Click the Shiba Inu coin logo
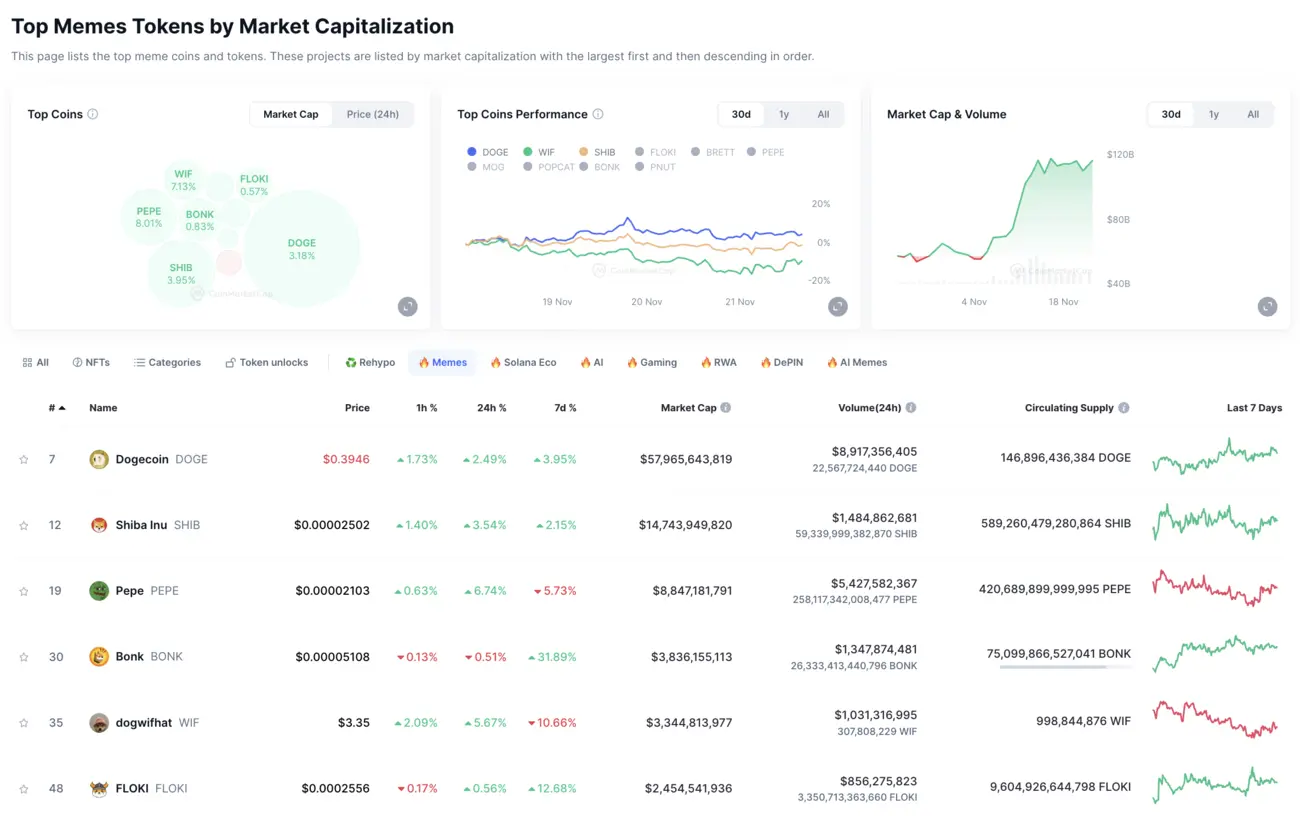The image size is (1300, 816). coord(99,525)
